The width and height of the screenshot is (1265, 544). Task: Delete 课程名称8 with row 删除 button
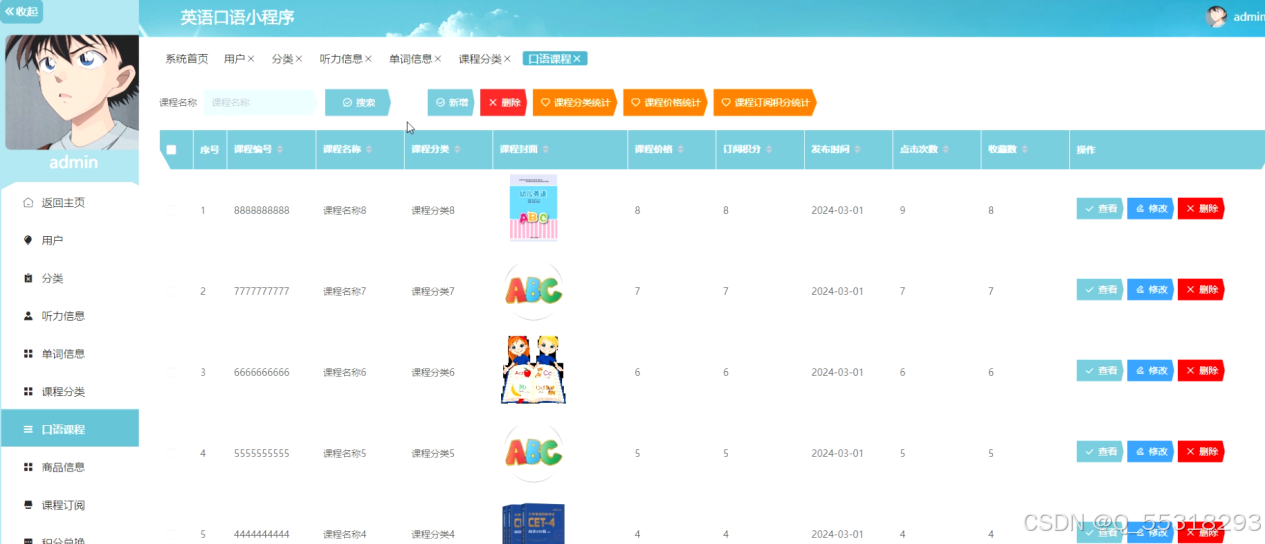1201,208
